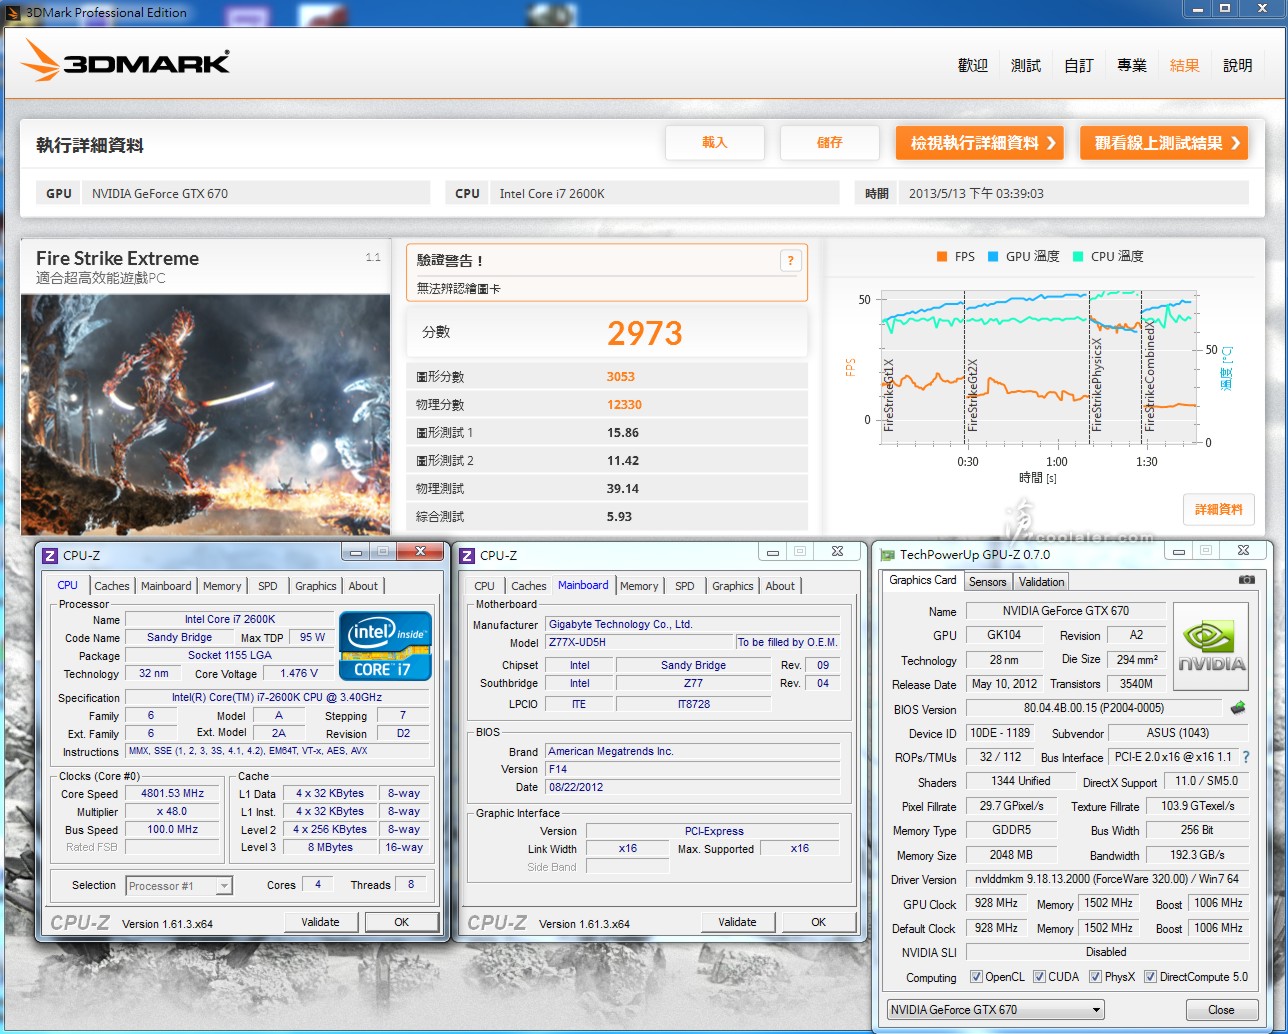Viewport: 1288px width, 1034px height.
Task: Click the 3DMark logo
Action: [x=126, y=62]
